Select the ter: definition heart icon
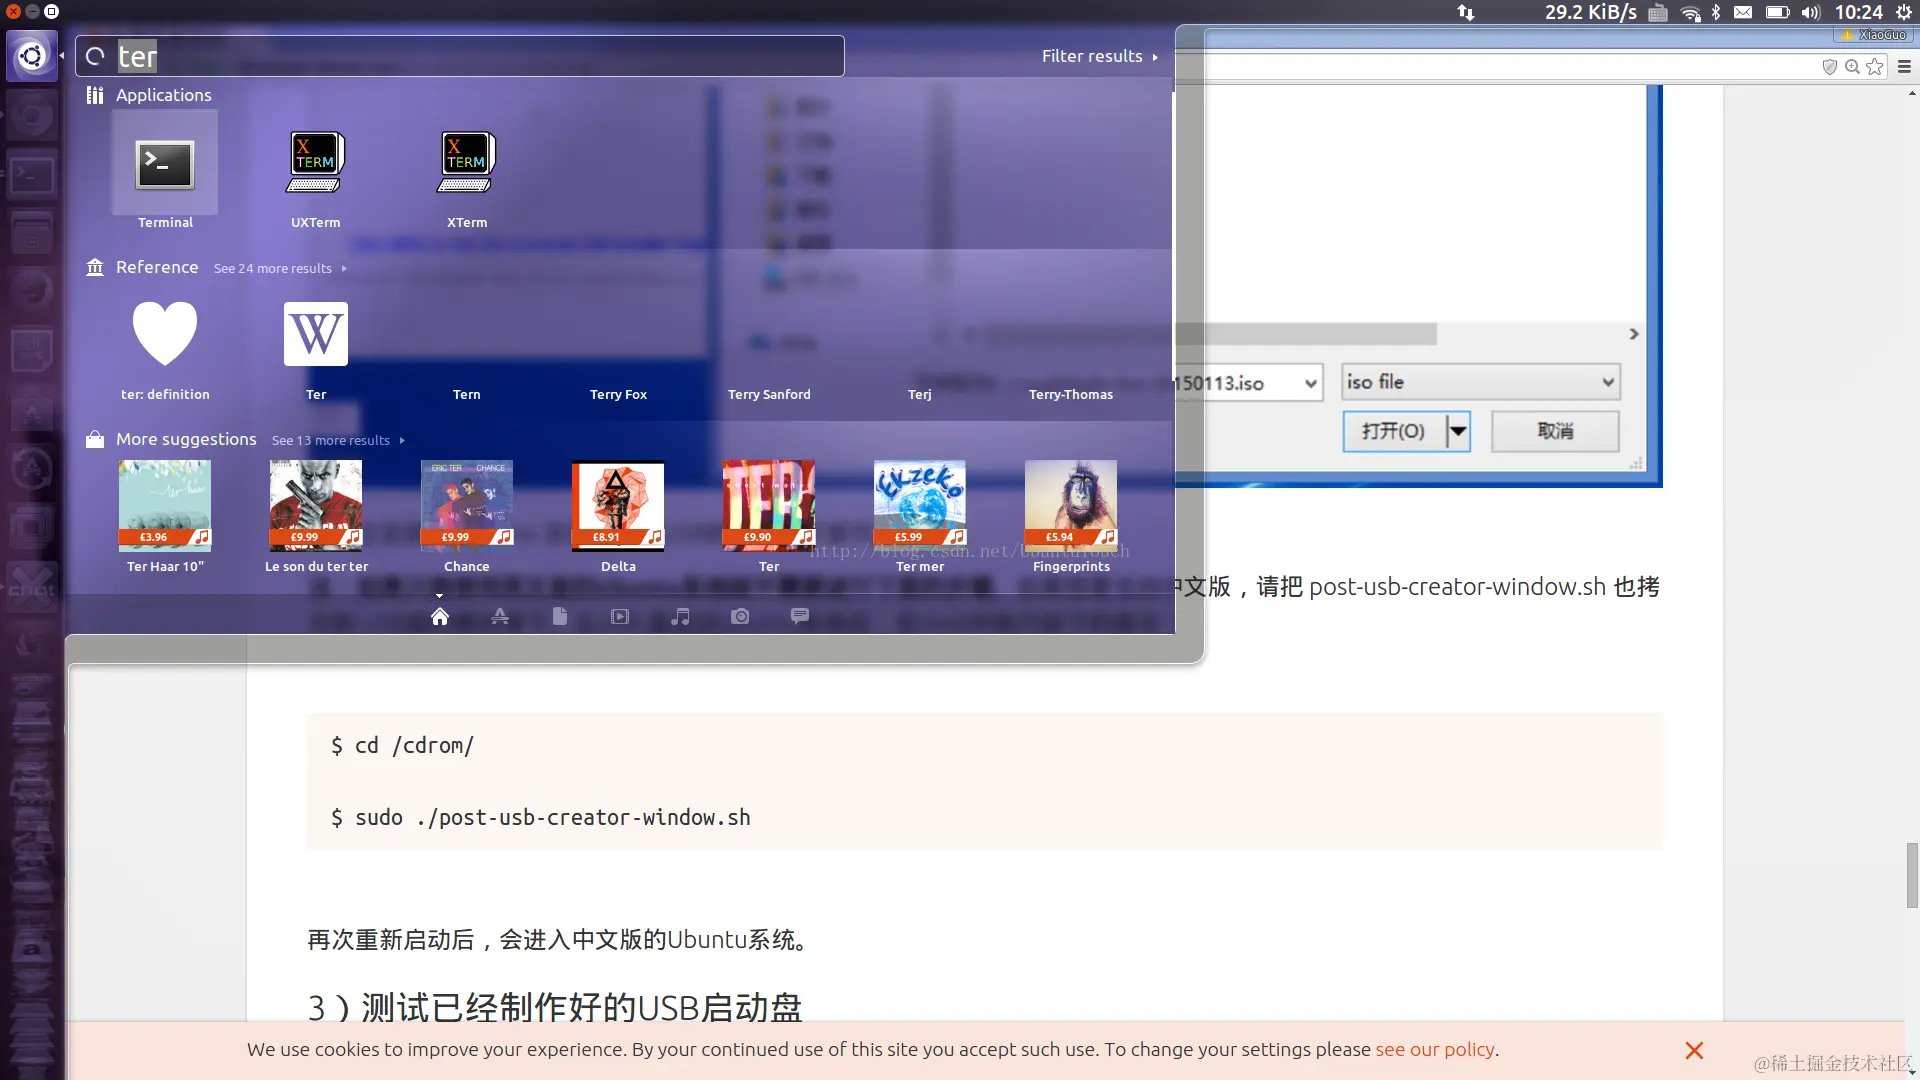This screenshot has height=1080, width=1920. click(165, 334)
